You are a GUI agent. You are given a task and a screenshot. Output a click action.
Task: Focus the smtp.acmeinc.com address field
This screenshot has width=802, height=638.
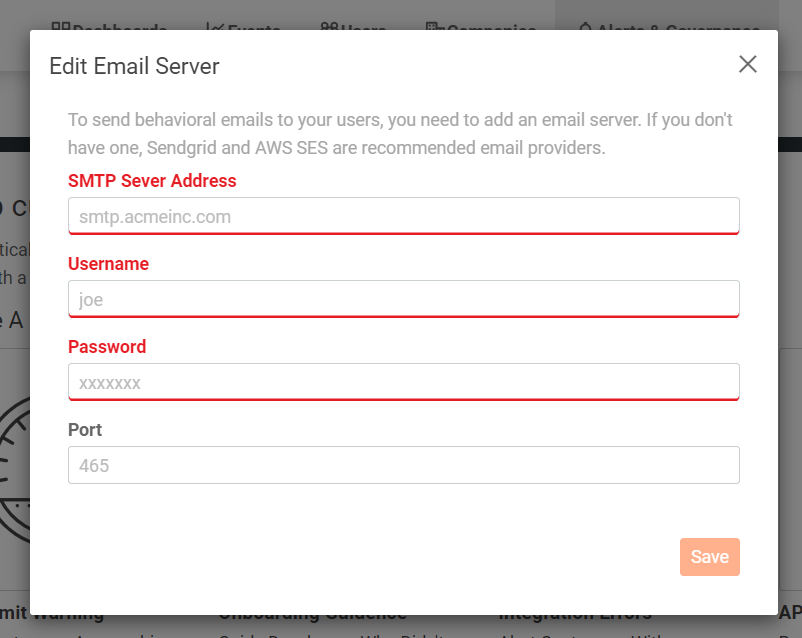pyautogui.click(x=404, y=216)
